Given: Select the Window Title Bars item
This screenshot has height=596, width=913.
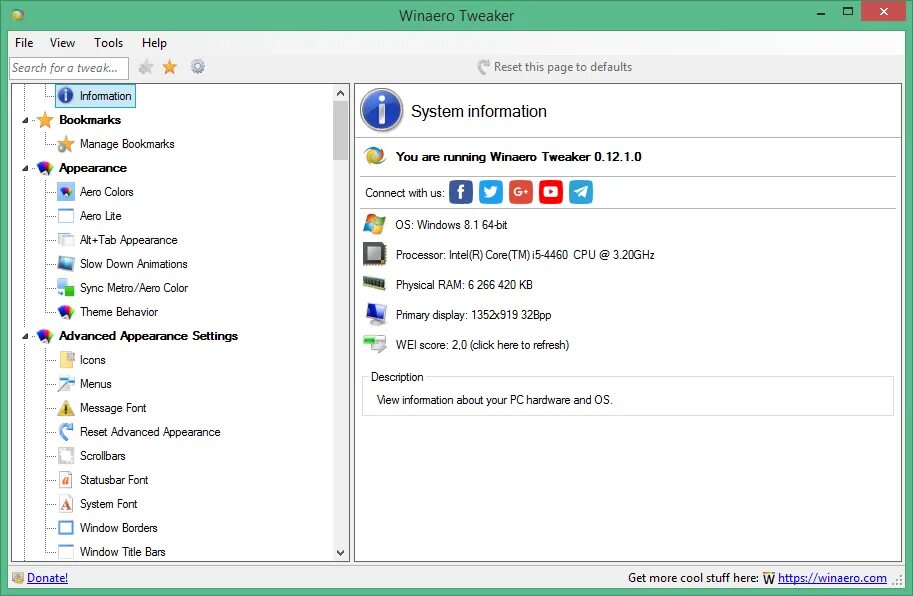Looking at the screenshot, I should pos(122,551).
